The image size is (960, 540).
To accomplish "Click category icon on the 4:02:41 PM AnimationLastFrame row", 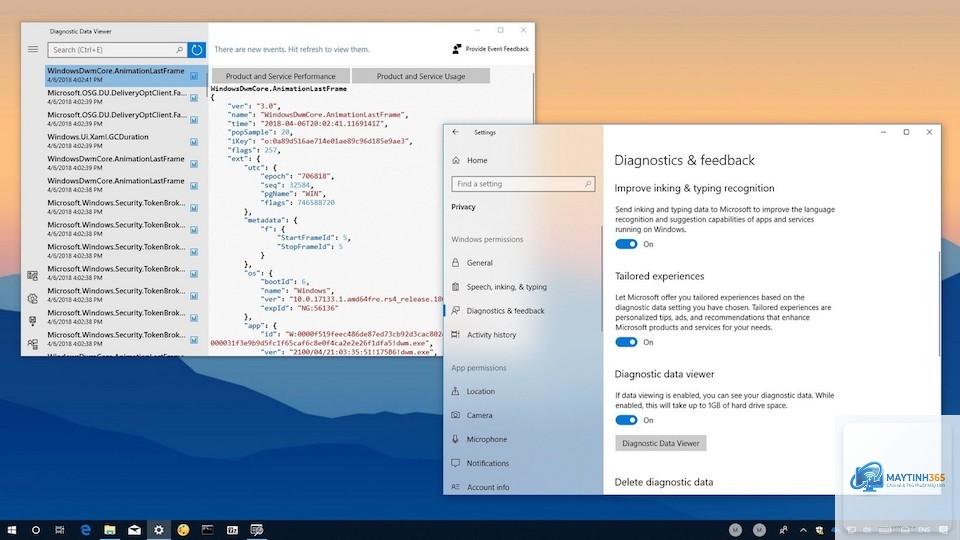I will [x=194, y=76].
